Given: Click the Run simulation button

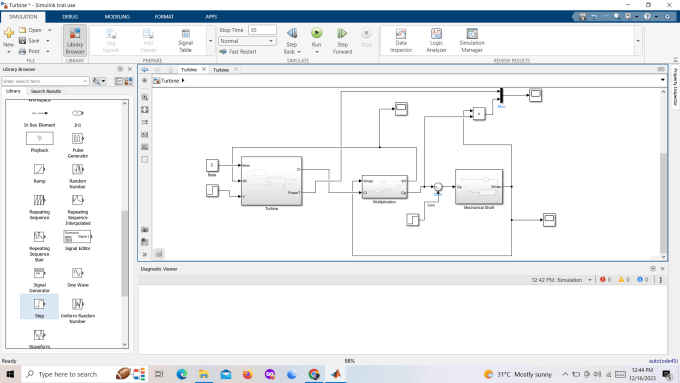Looking at the screenshot, I should [x=317, y=33].
